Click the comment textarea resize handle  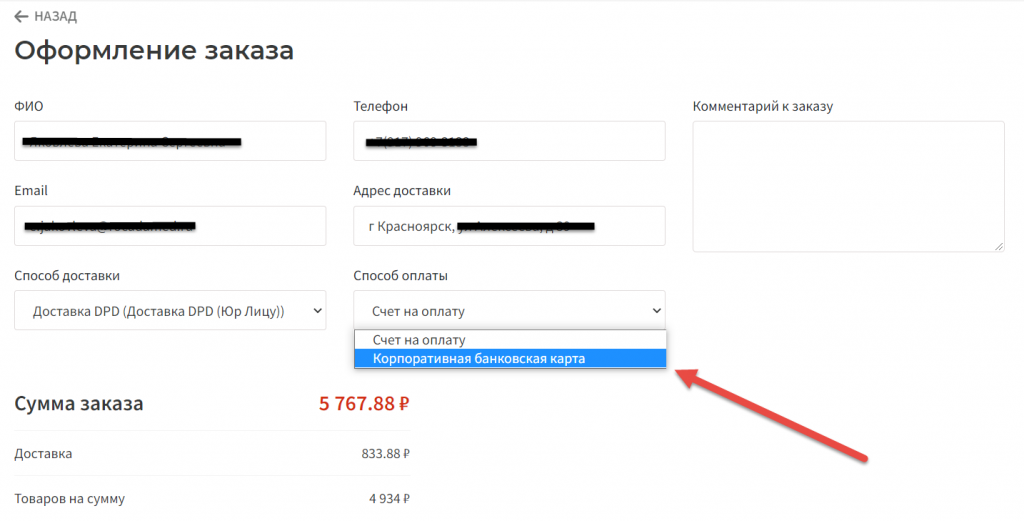tap(998, 245)
